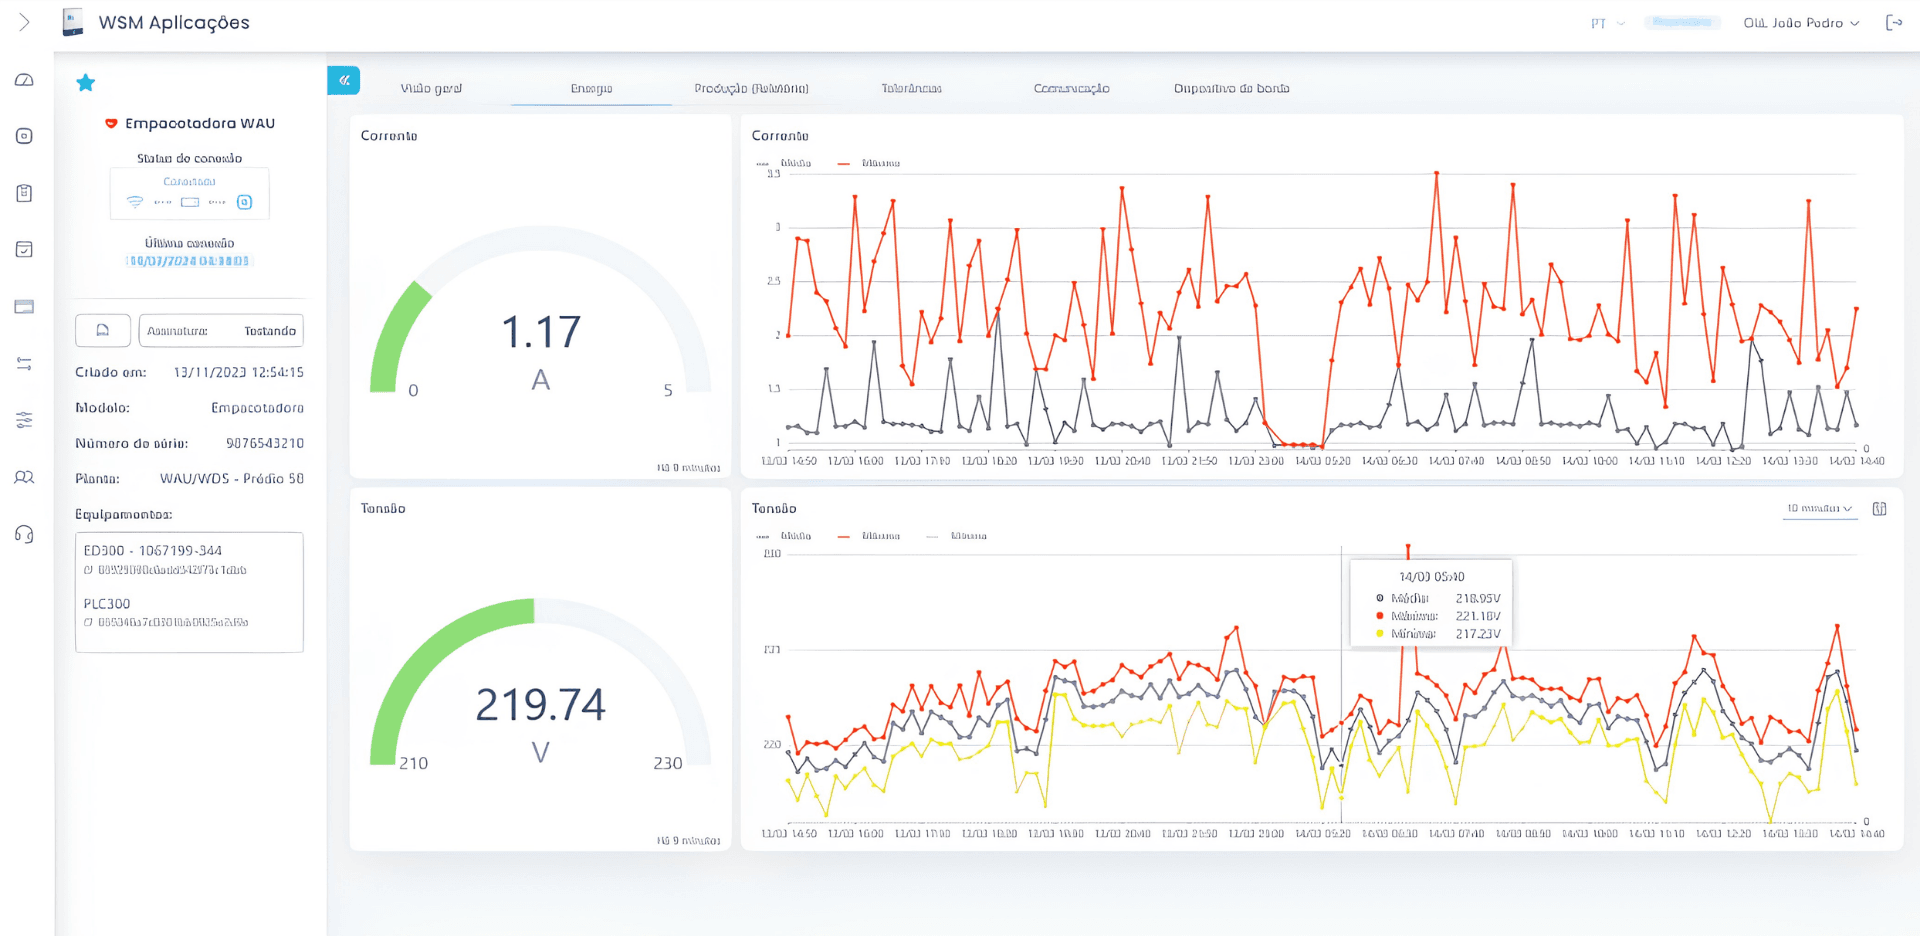The height and width of the screenshot is (936, 1920).
Task: Open the Visão geral tab
Action: click(x=431, y=88)
